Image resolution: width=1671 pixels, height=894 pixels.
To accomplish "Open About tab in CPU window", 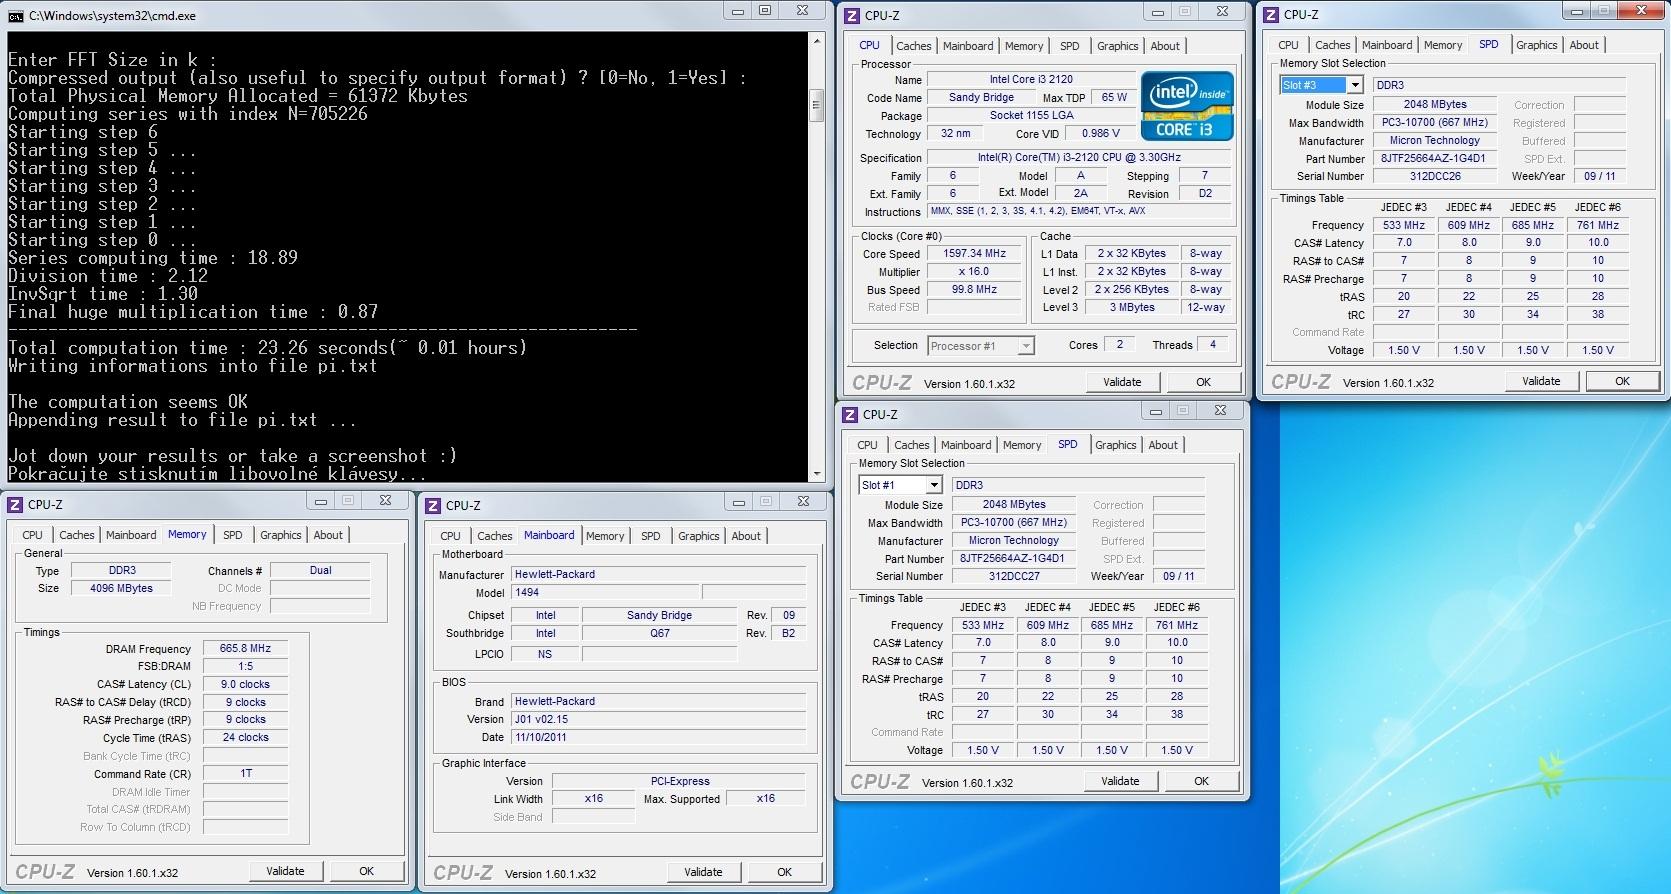I will (1165, 46).
